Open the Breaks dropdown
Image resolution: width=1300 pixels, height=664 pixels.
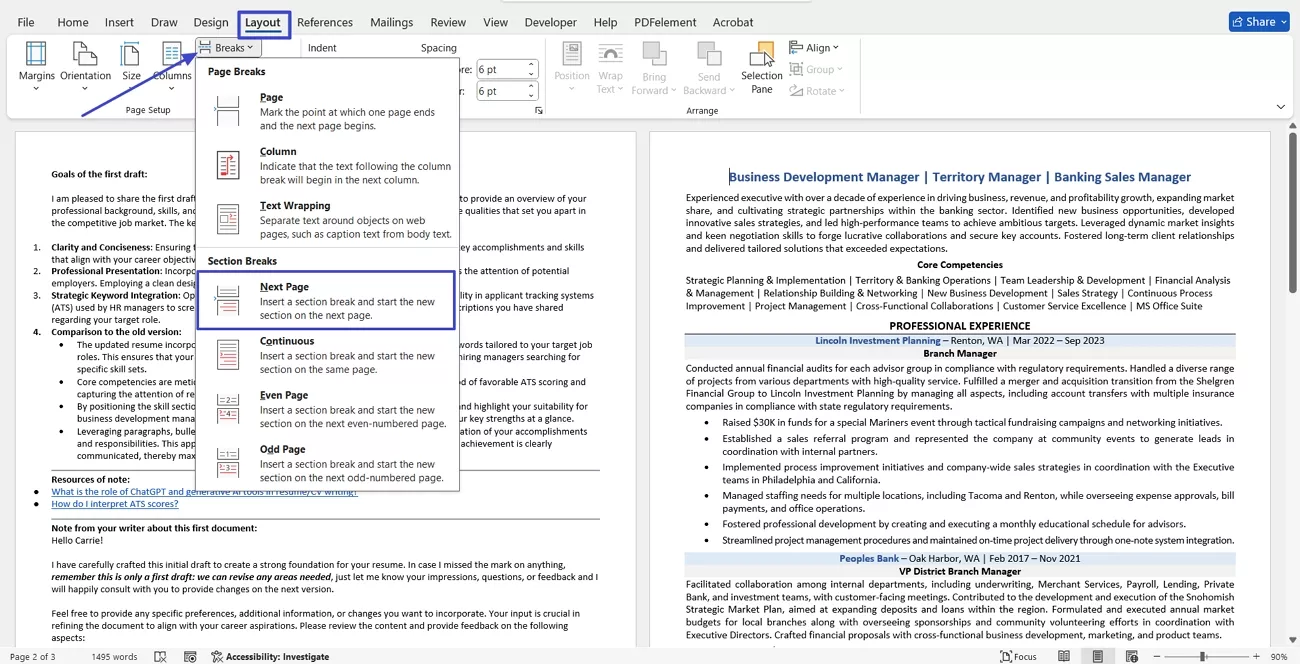[227, 47]
